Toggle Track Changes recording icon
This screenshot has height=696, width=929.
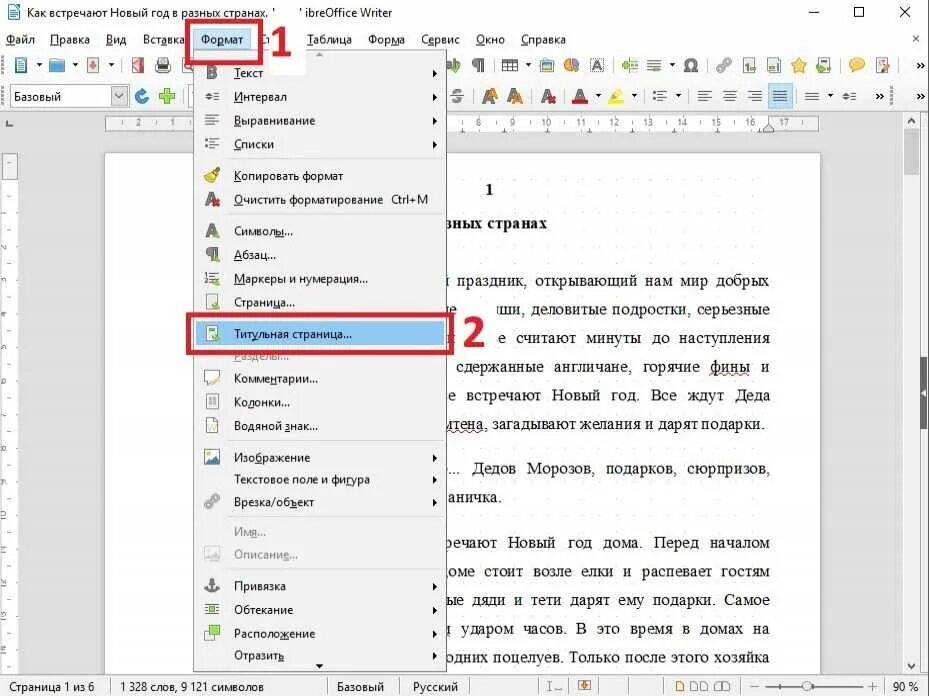(883, 65)
